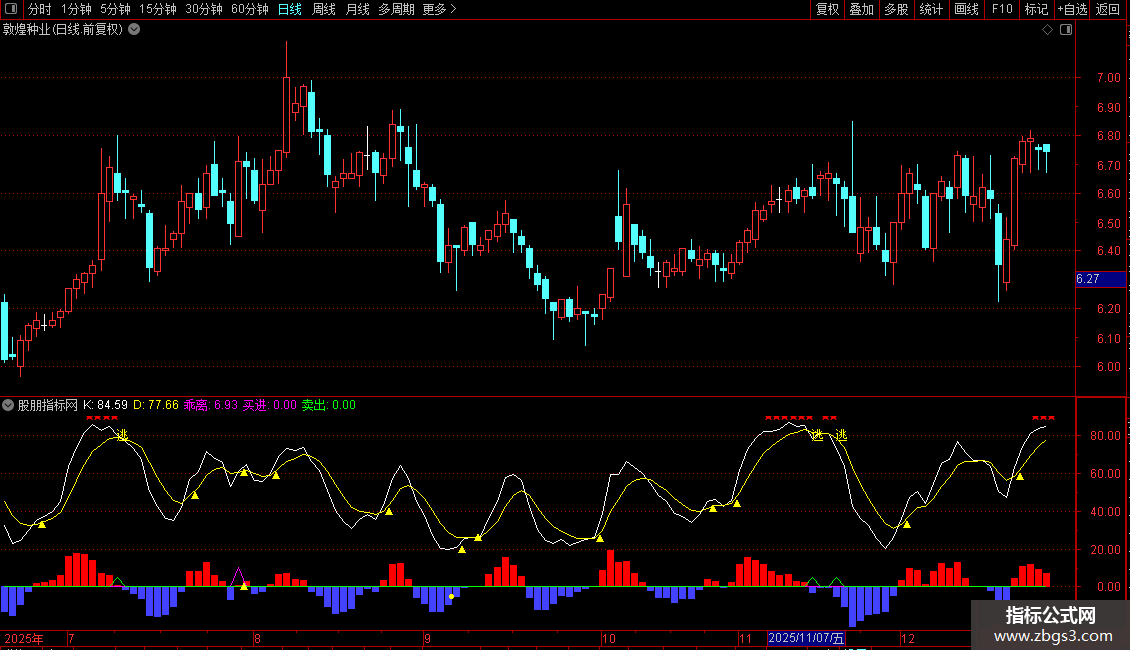Open the indicator settings circle icon
Image resolution: width=1130 pixels, height=650 pixels.
[x=8, y=405]
